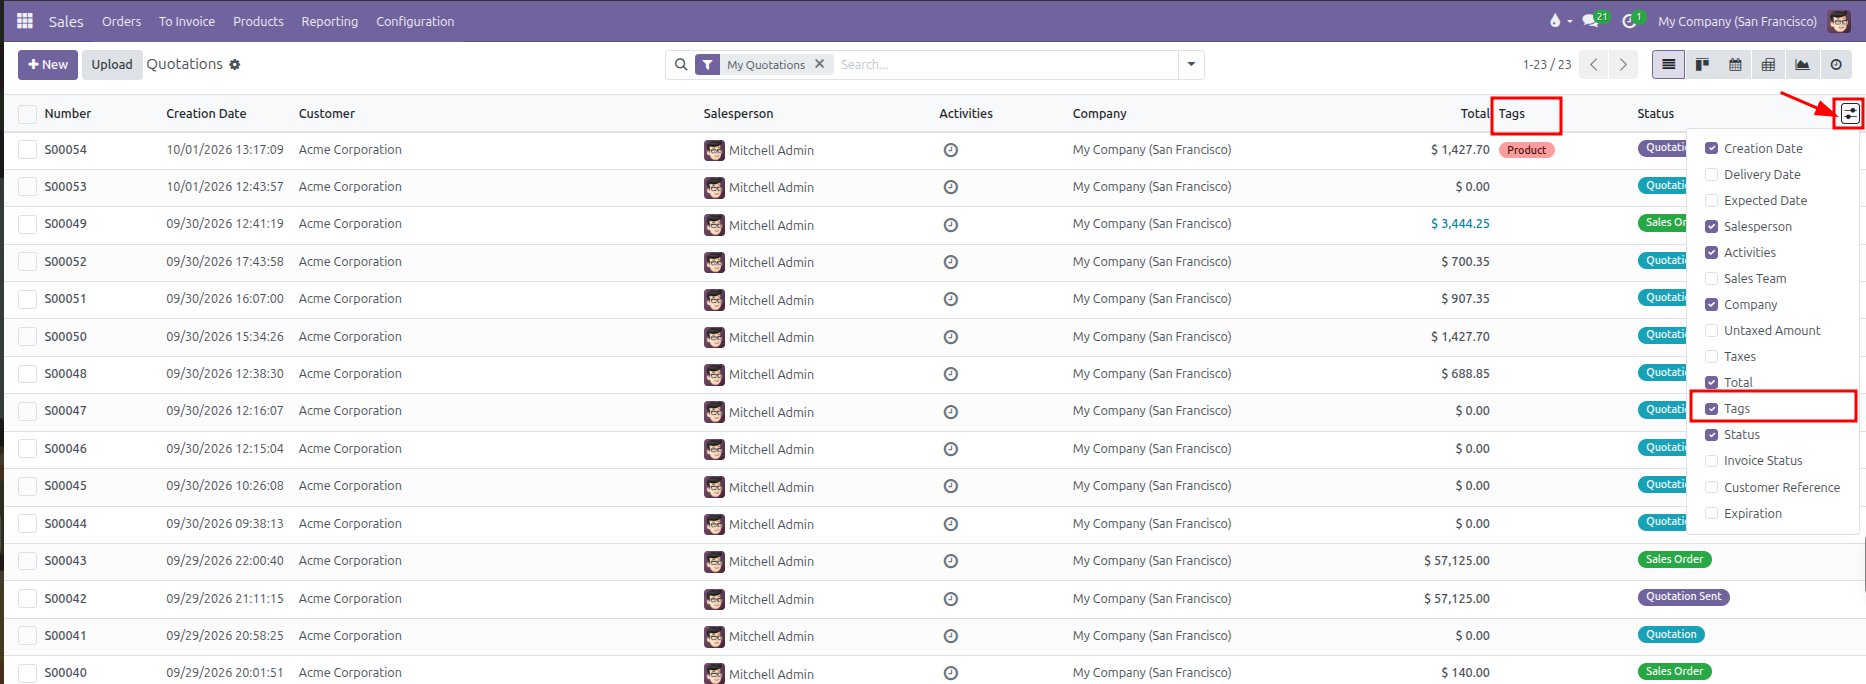
Task: Uncheck the Tags column option
Action: [1712, 408]
